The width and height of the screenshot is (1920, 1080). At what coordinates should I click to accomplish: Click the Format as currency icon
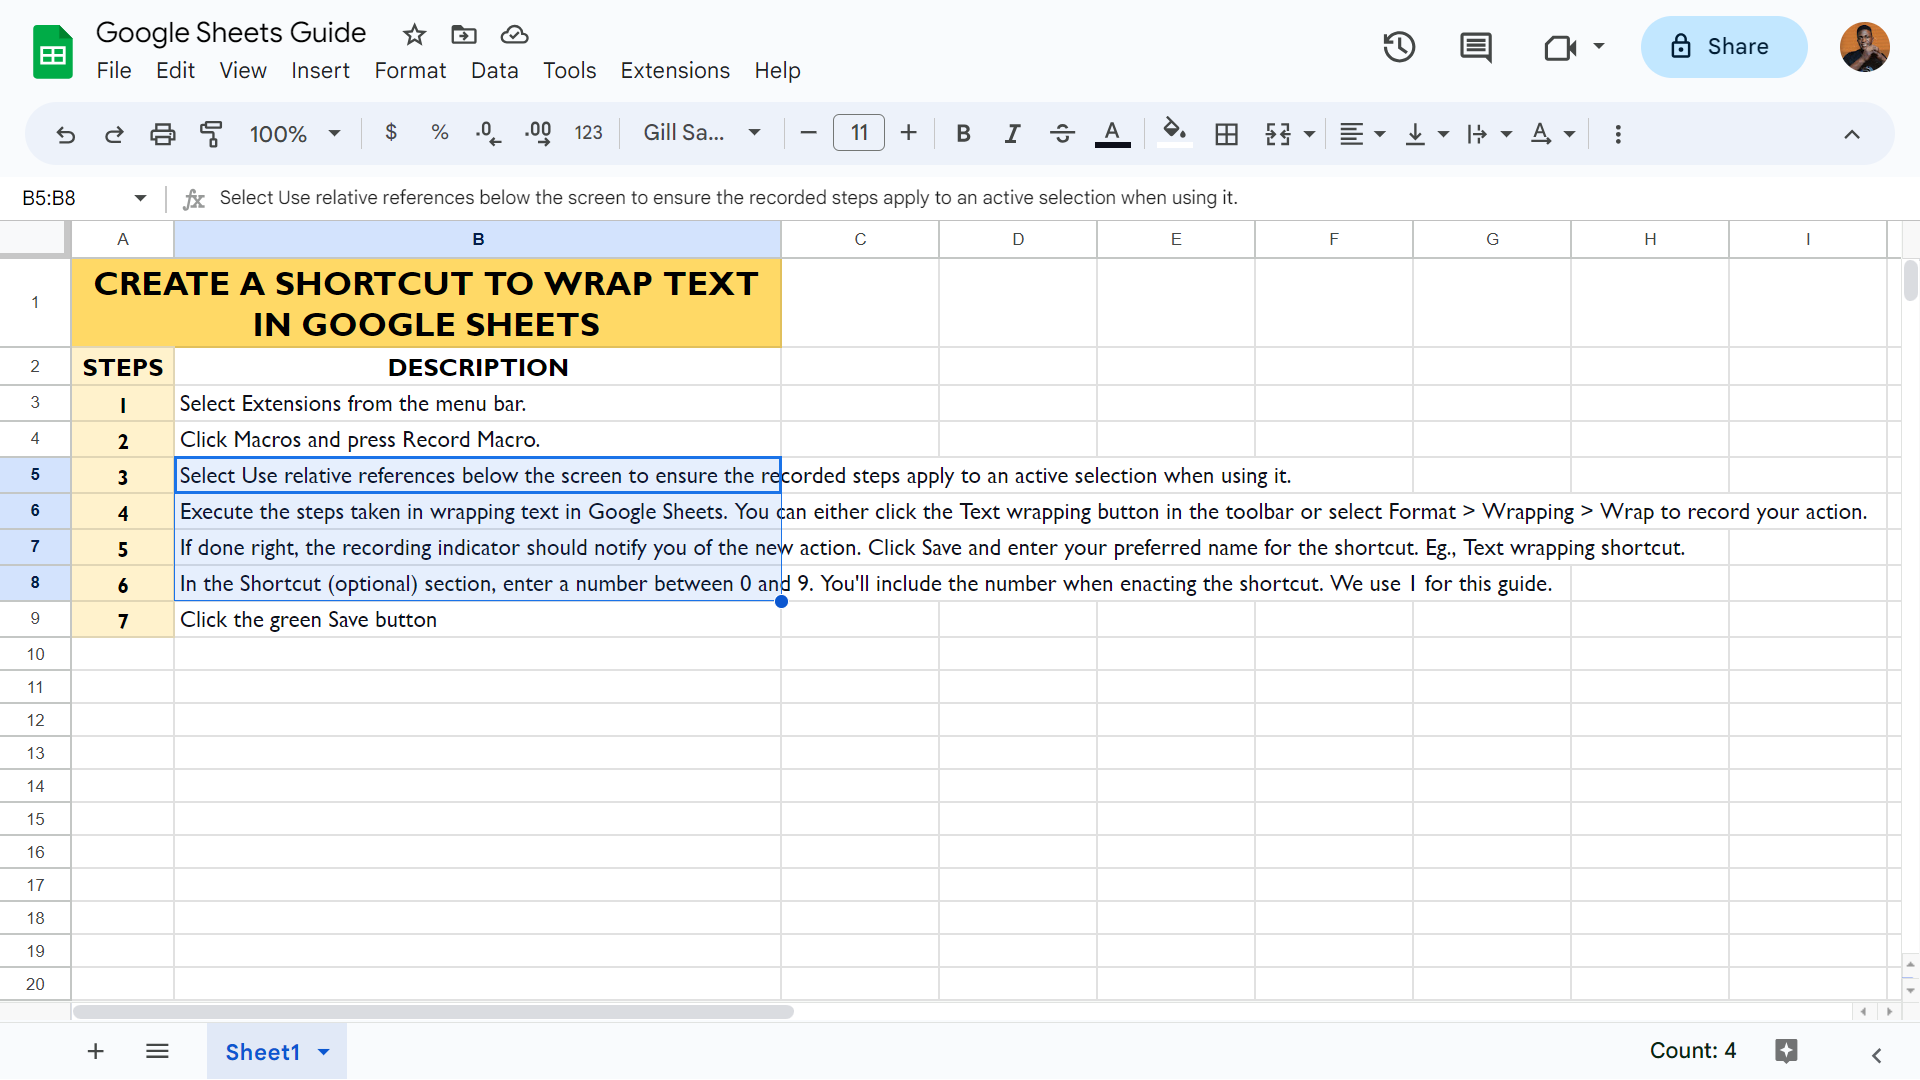click(391, 133)
